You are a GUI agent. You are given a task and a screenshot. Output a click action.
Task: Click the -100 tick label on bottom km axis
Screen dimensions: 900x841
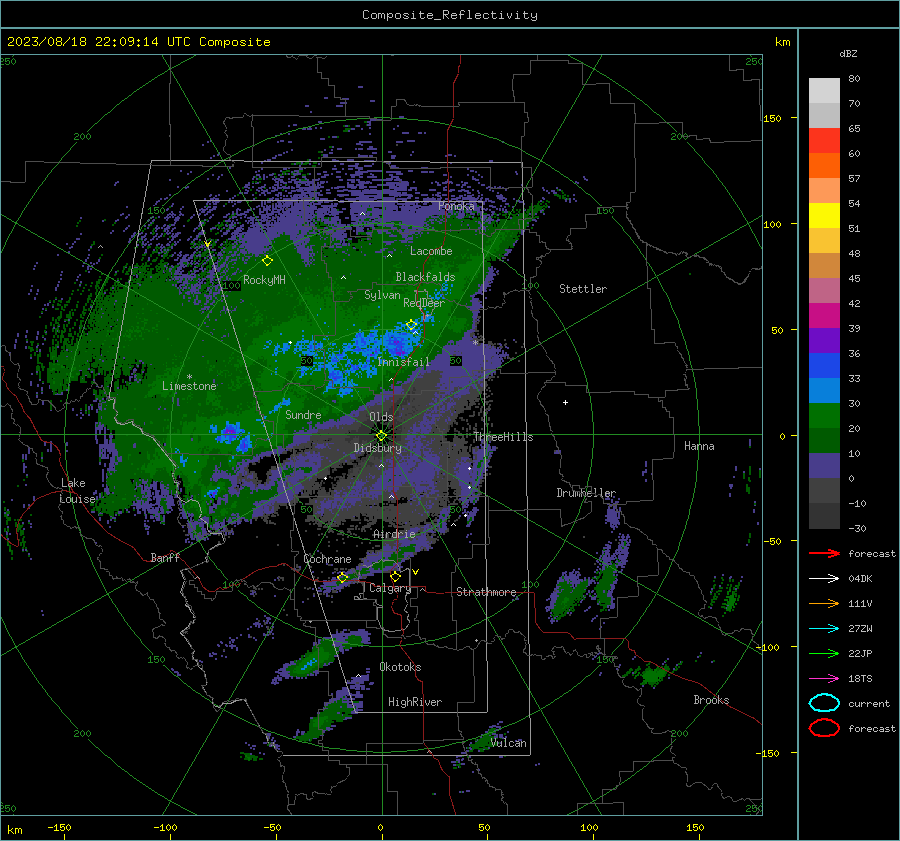165,827
